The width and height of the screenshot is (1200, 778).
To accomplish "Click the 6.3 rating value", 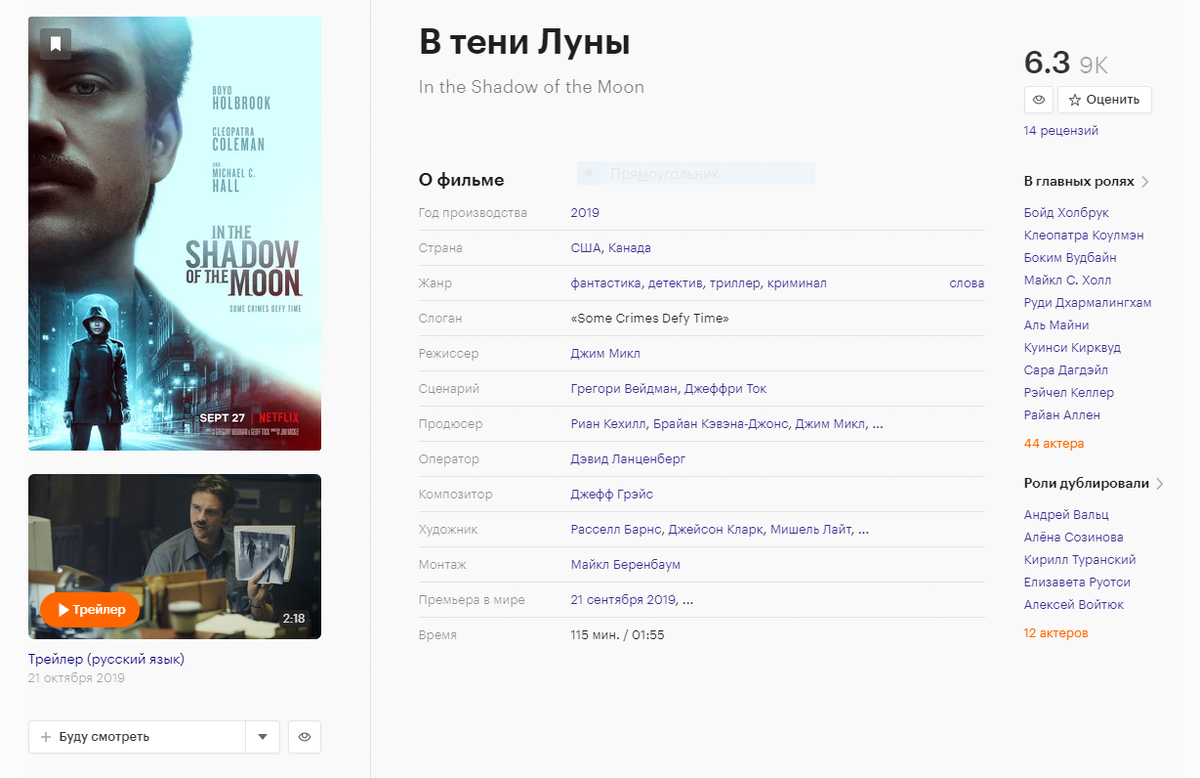I will click(x=1047, y=63).
